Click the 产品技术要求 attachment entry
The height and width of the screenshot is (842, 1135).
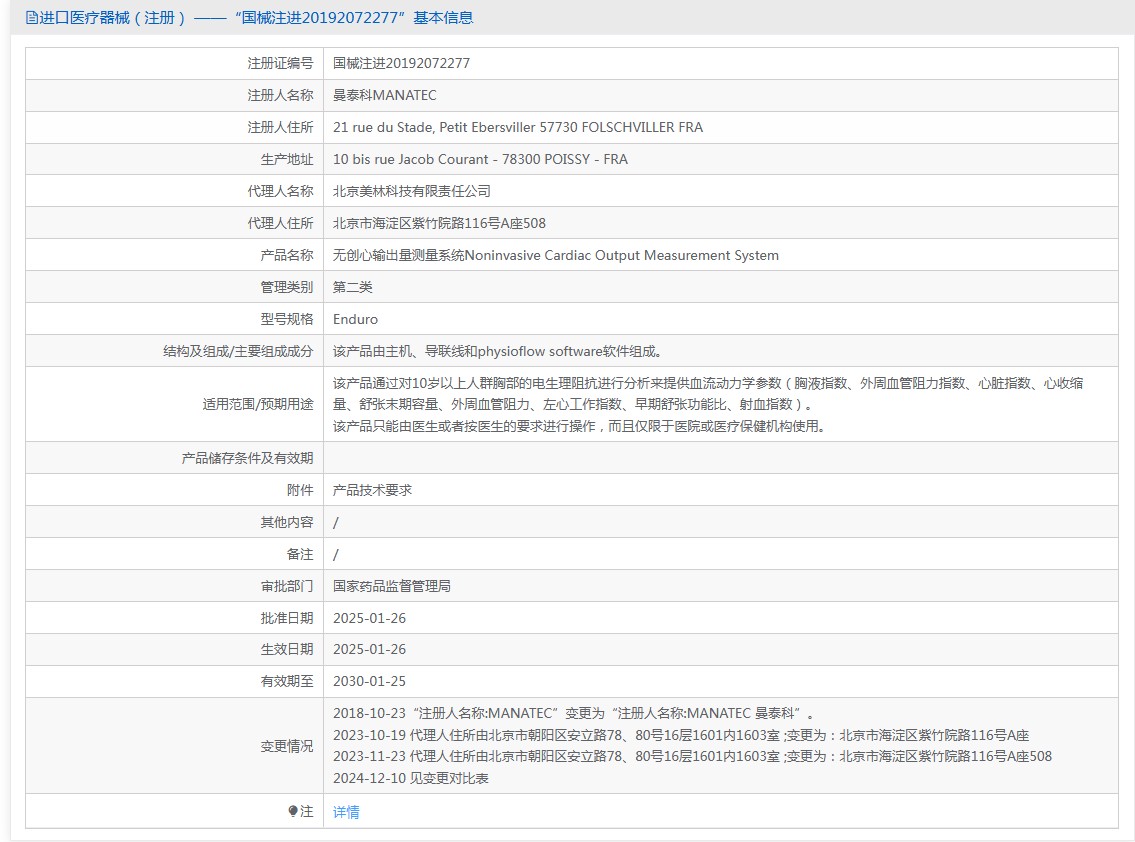[x=372, y=490]
